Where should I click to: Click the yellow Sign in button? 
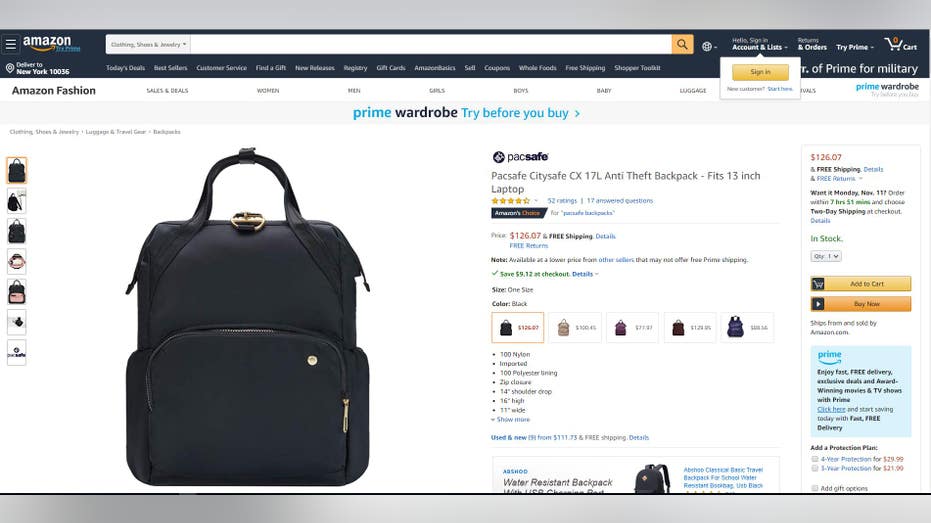760,72
